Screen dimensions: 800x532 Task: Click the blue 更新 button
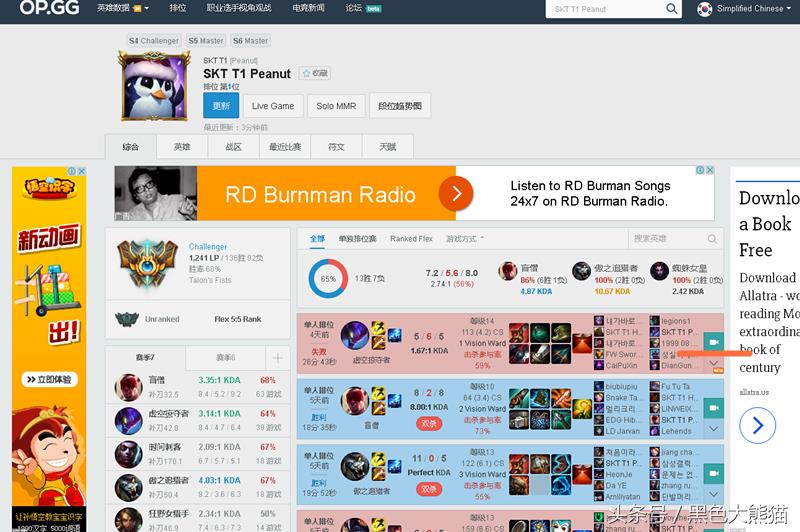point(221,106)
